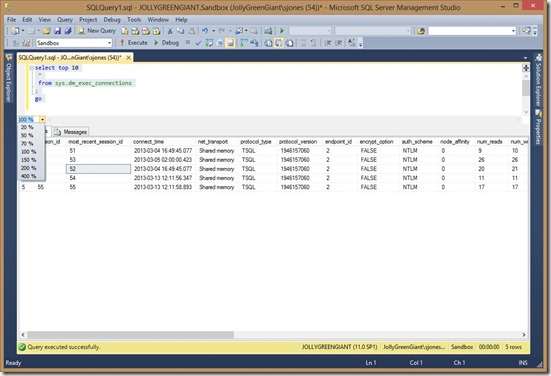
Task: Click the Query Options icon
Action: coord(220,43)
